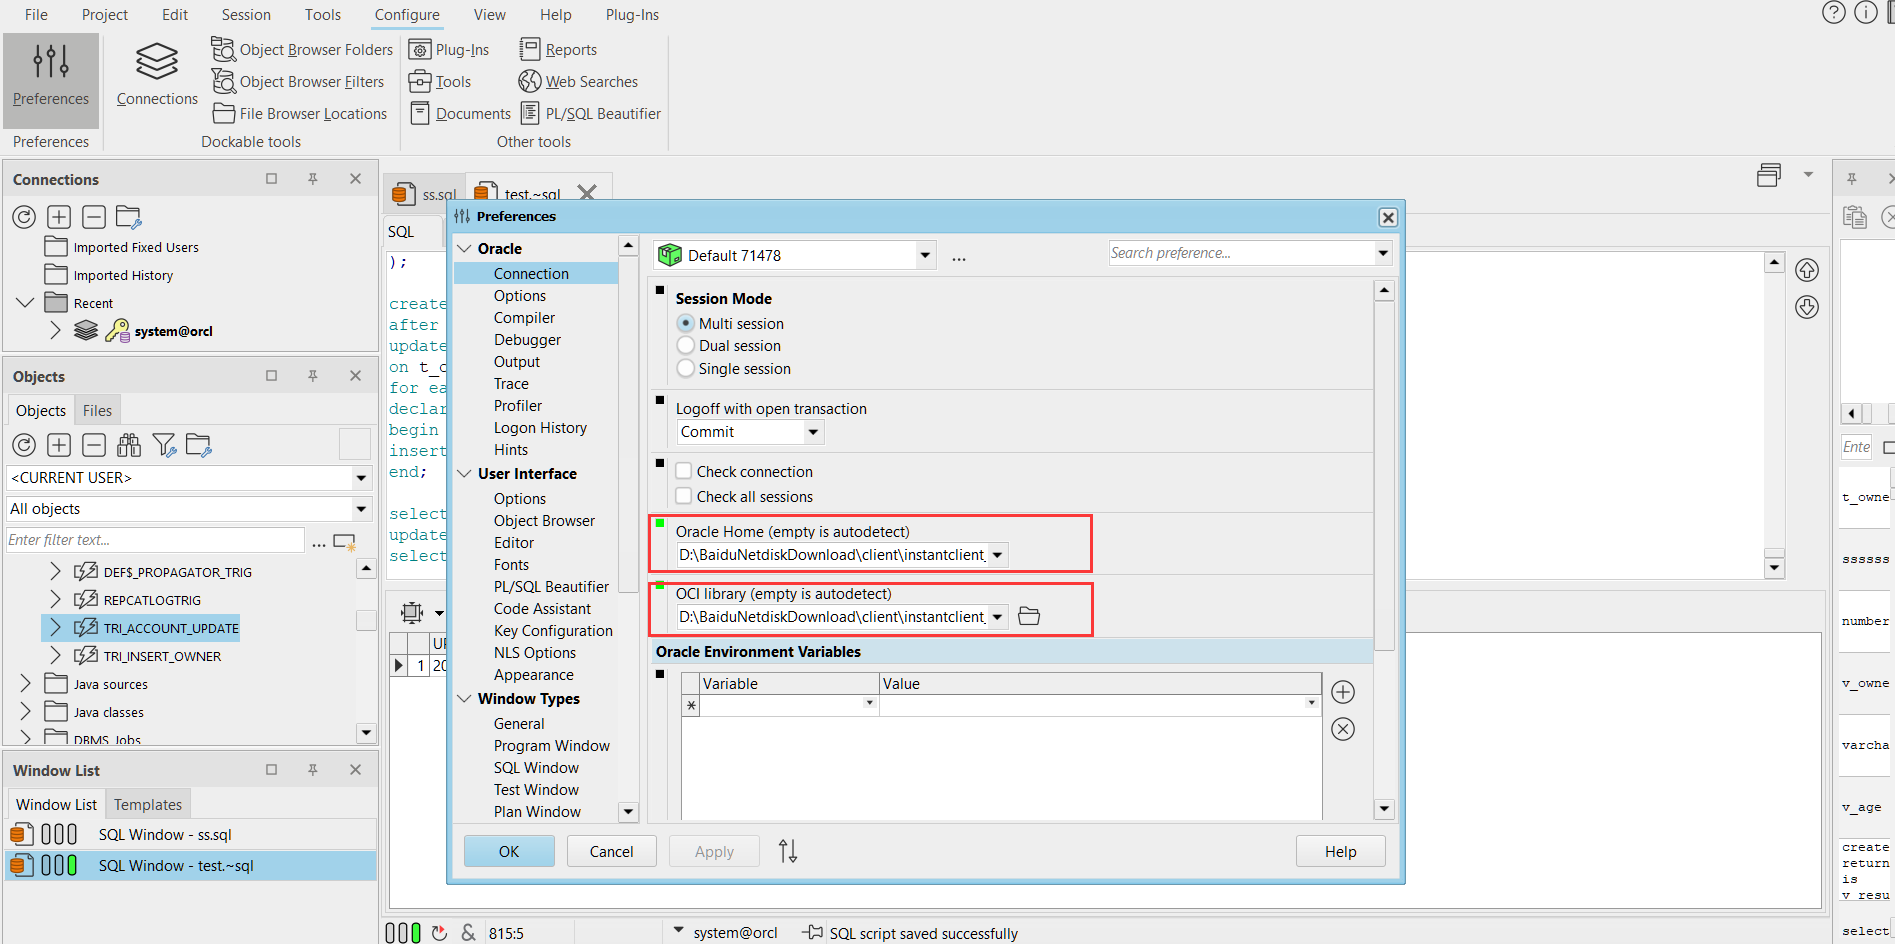Remove the selected environment variable
The image size is (1895, 944).
tap(1343, 729)
